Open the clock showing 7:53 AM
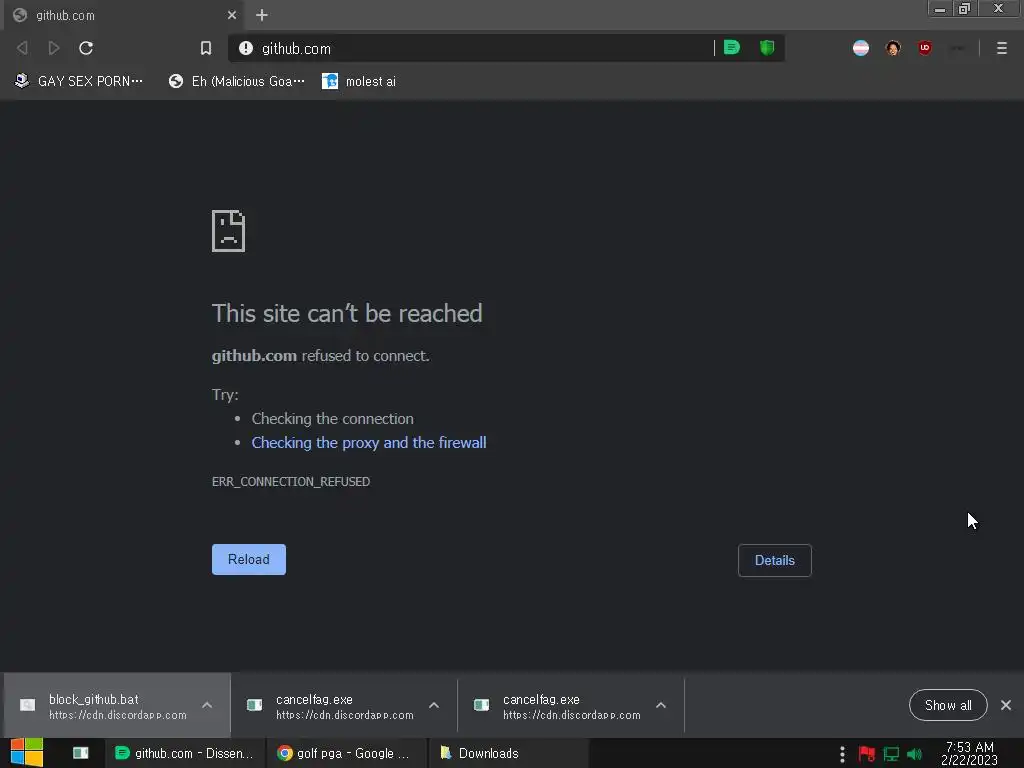Screen dimensions: 1024x768 [970, 754]
